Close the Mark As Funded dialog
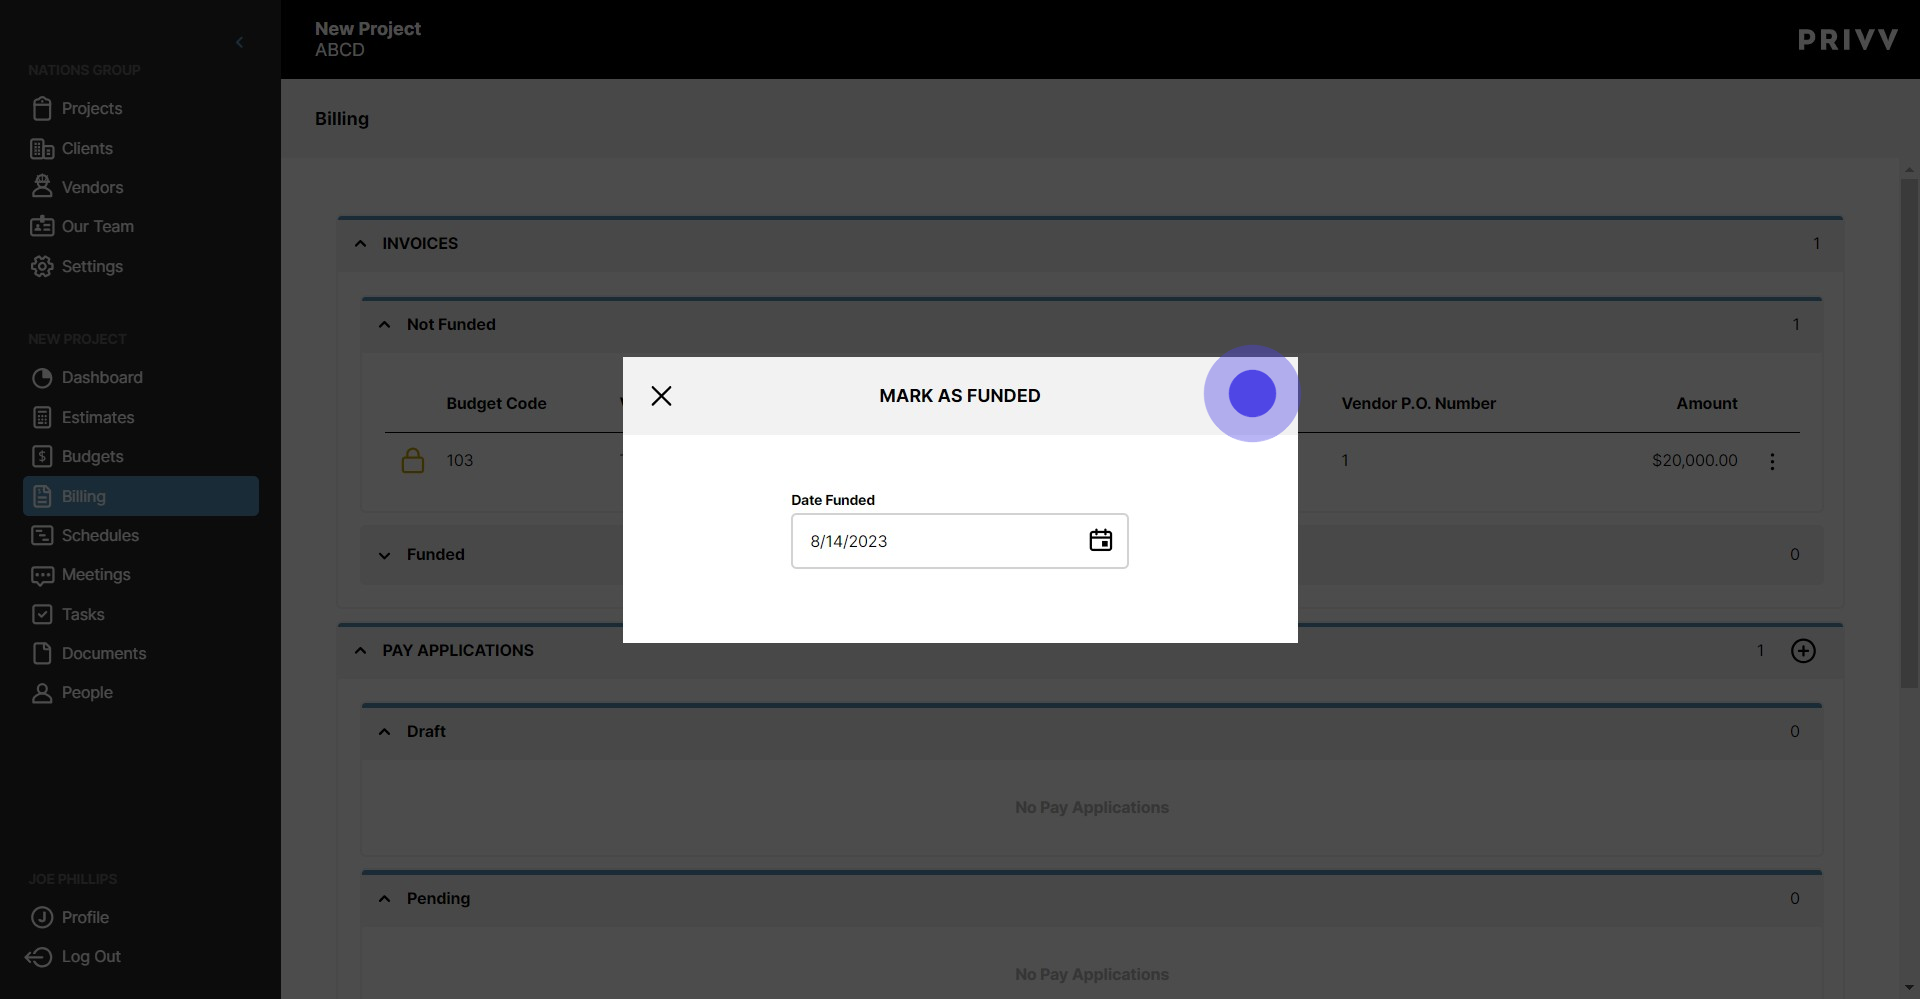The height and width of the screenshot is (999, 1920). 661,396
